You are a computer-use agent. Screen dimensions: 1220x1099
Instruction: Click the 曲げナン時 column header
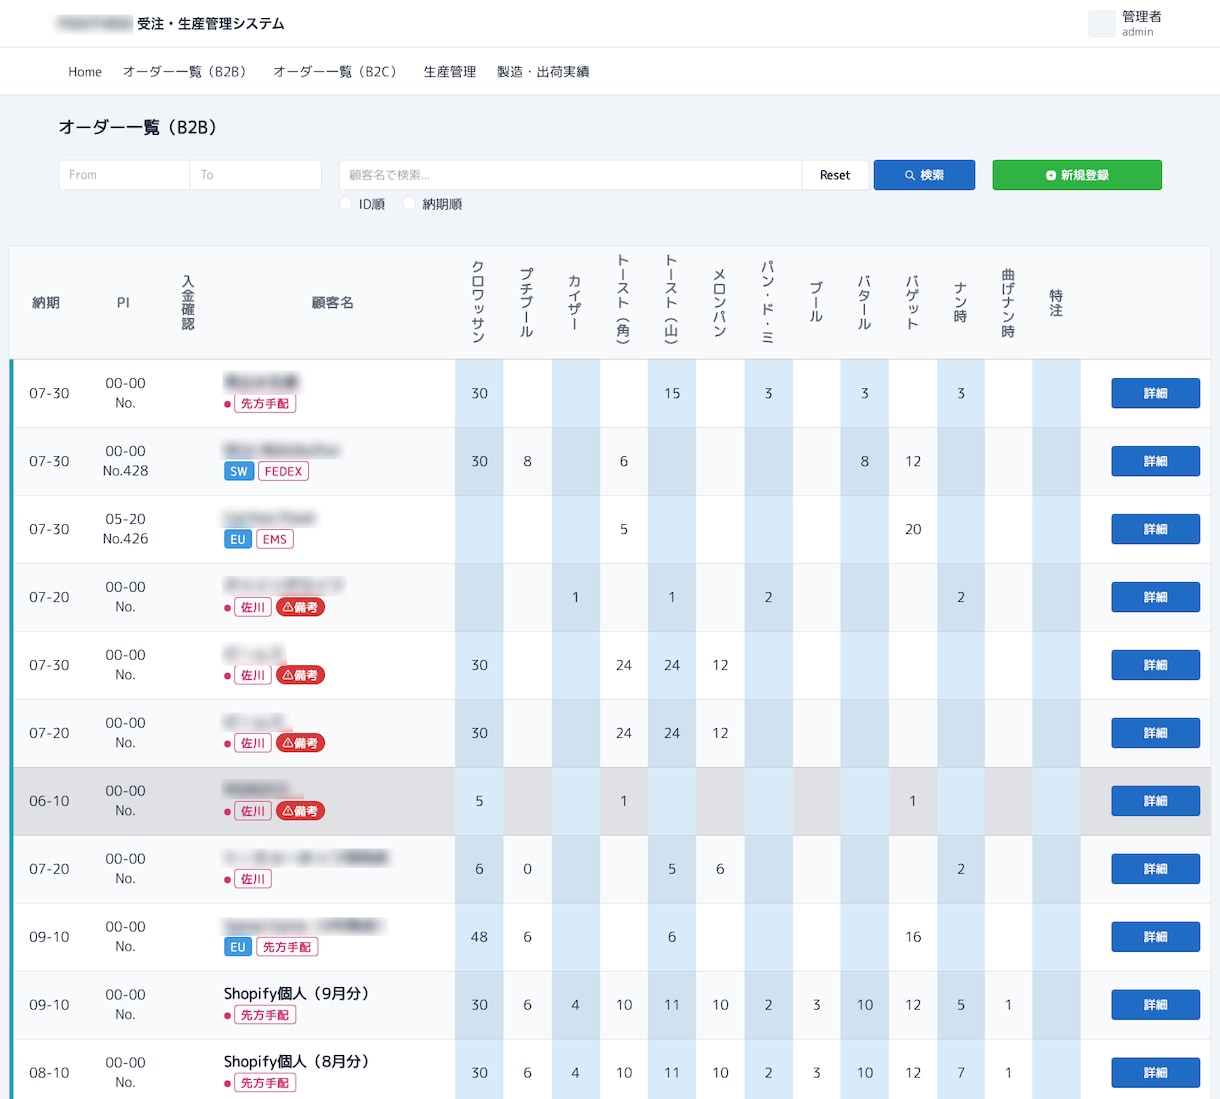(1008, 303)
